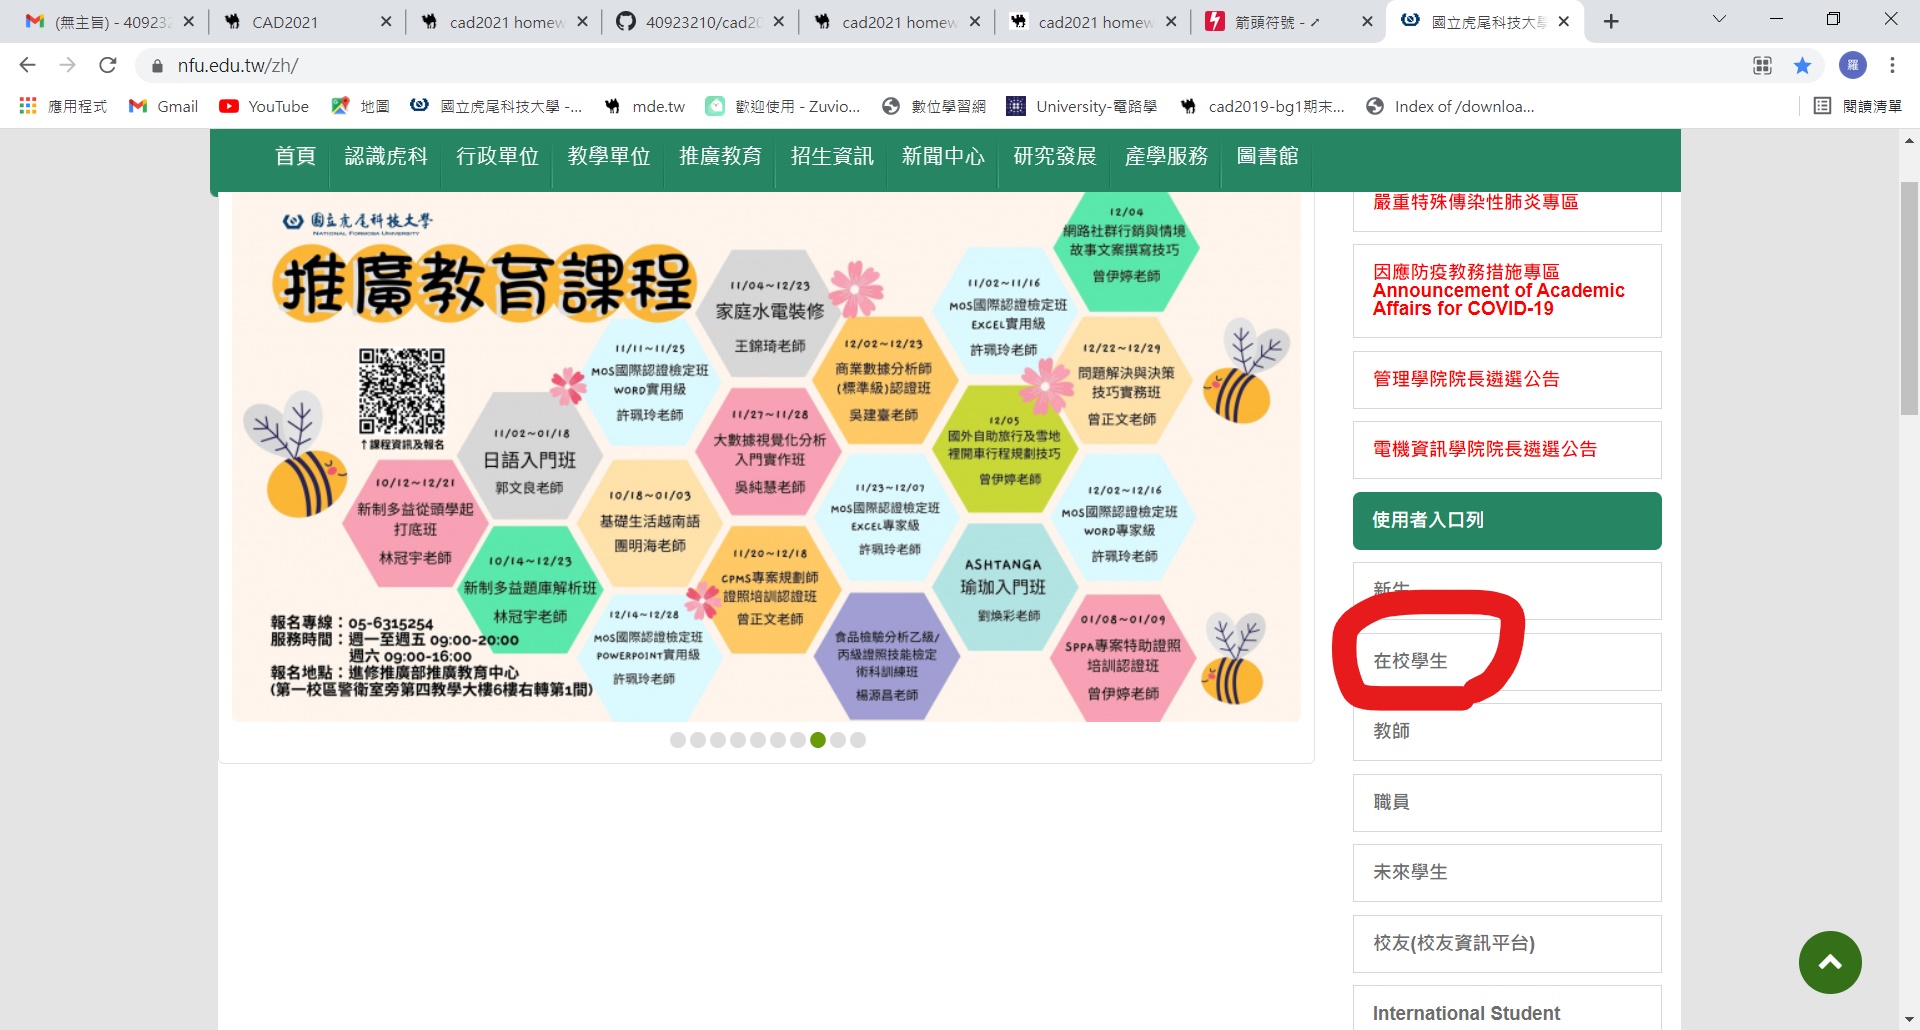Open the International Student link
The height and width of the screenshot is (1030, 1920).
click(x=1507, y=1010)
